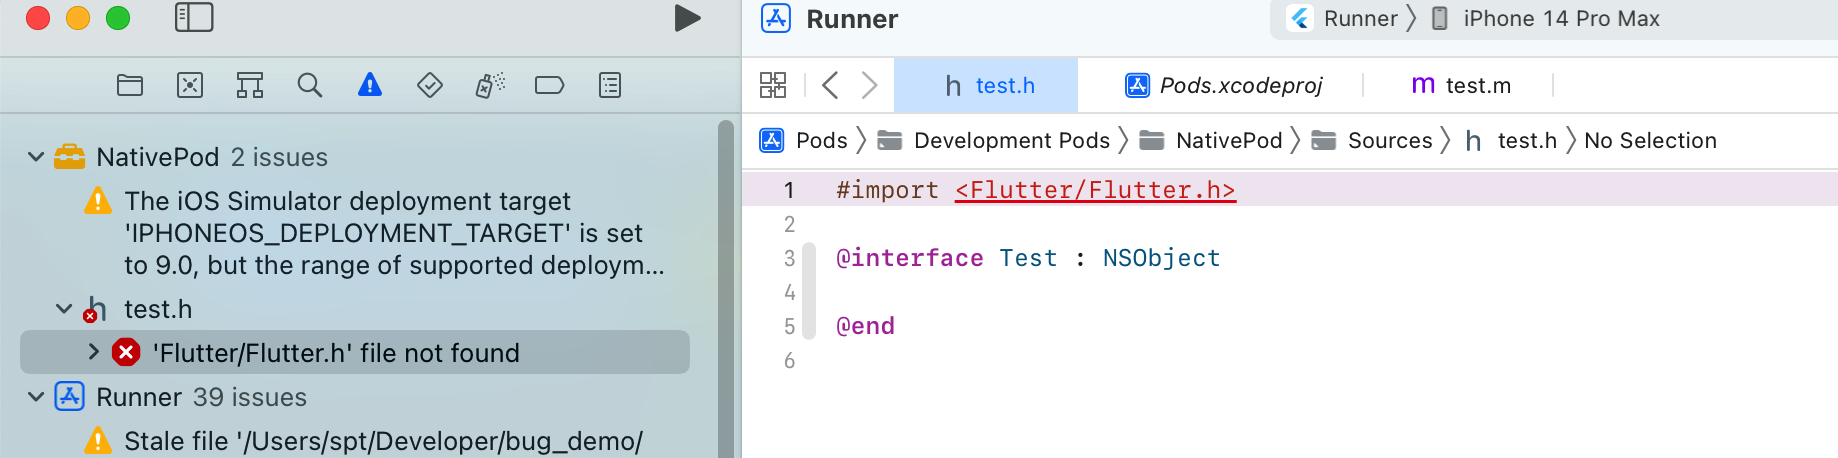Open the Find navigator magnifier icon
The height and width of the screenshot is (458, 1838).
(x=310, y=86)
